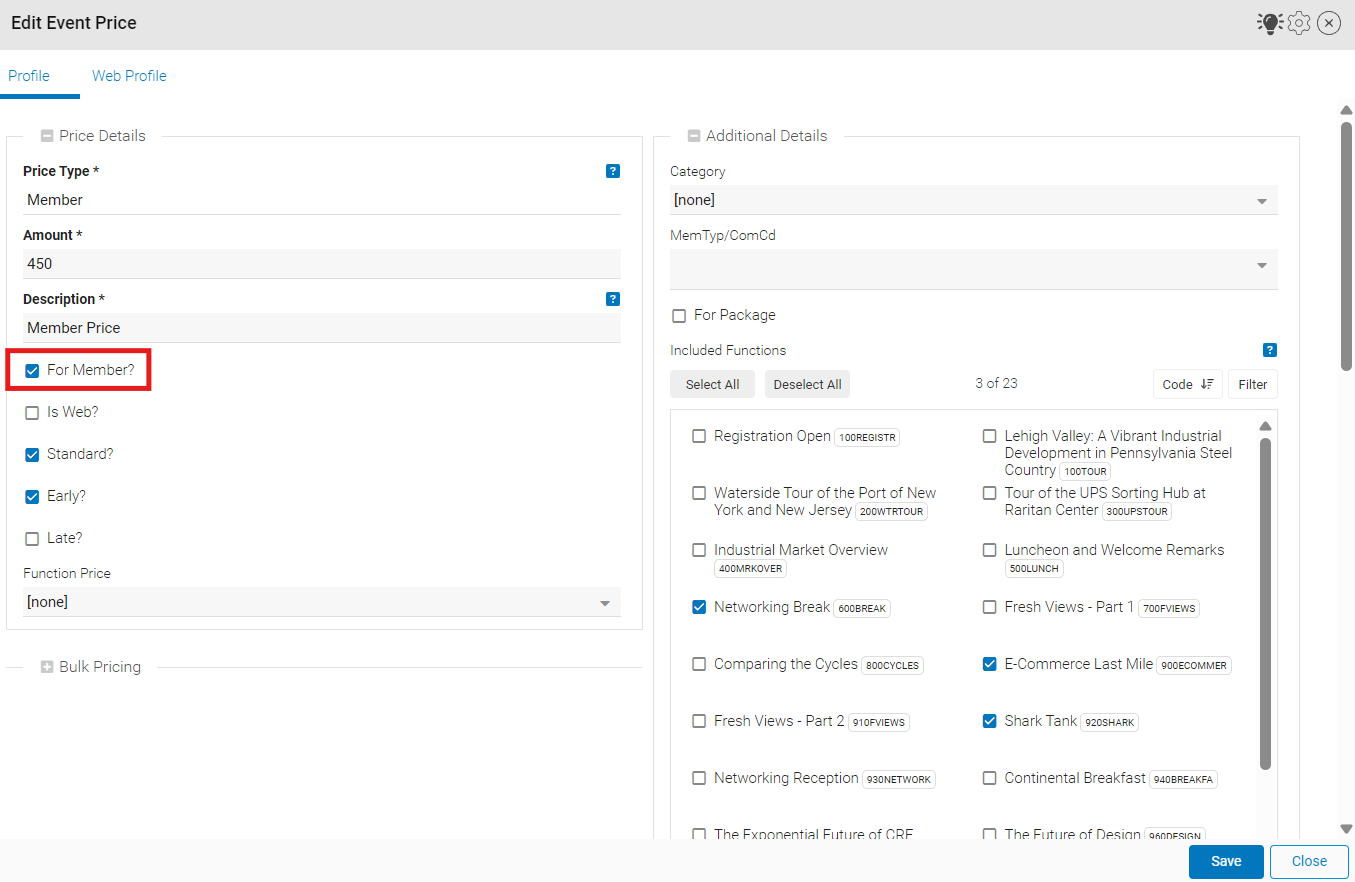Image resolution: width=1355 pixels, height=882 pixels.
Task: Uncheck the Early? checkbox
Action: point(32,497)
